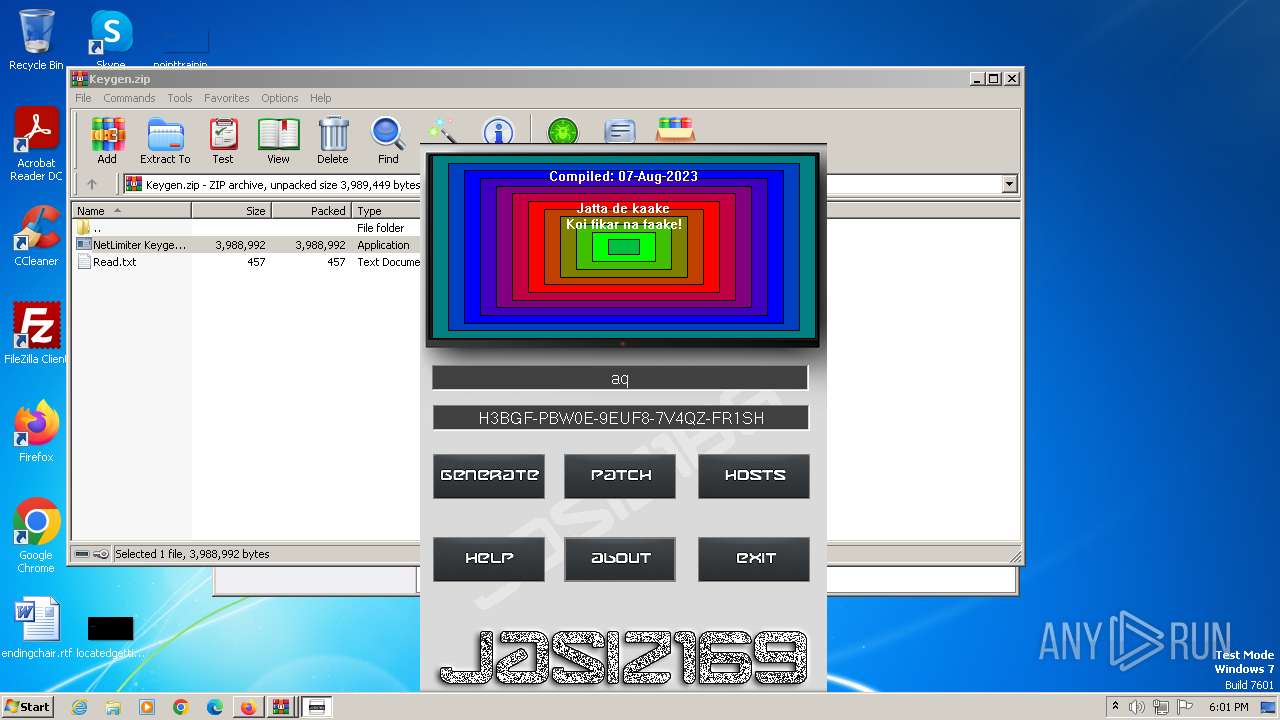Image resolution: width=1280 pixels, height=720 pixels.
Task: Click the Patch button in keygen
Action: 620,475
